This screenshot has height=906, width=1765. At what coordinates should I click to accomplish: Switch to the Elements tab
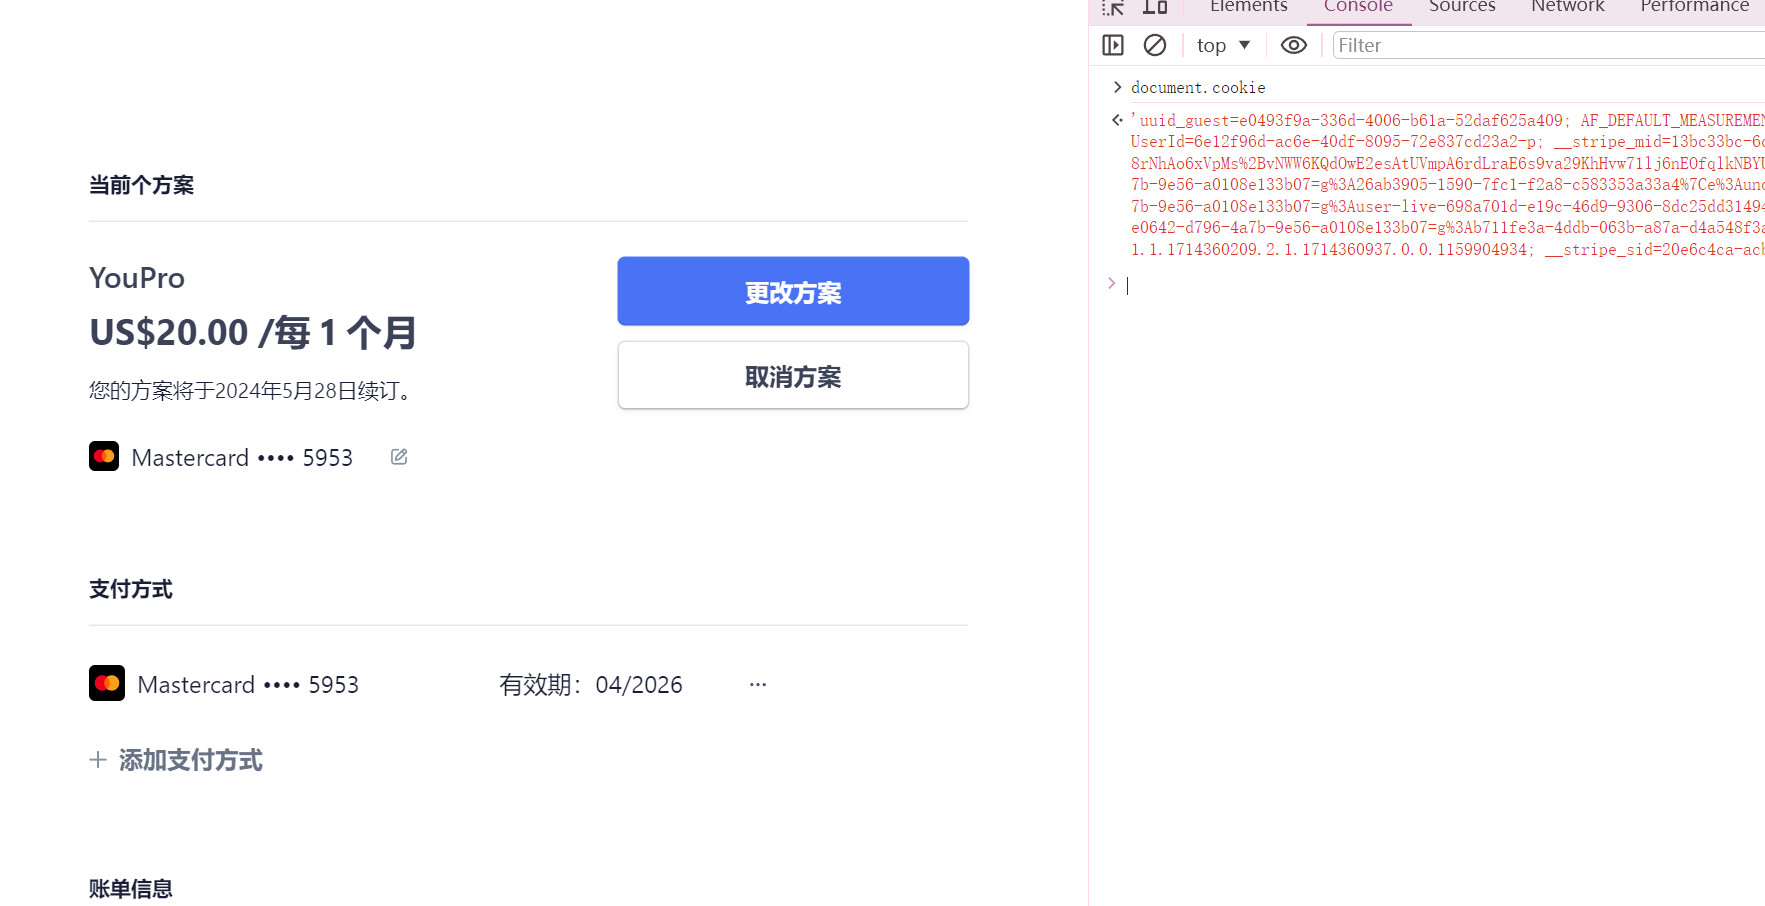click(1248, 7)
